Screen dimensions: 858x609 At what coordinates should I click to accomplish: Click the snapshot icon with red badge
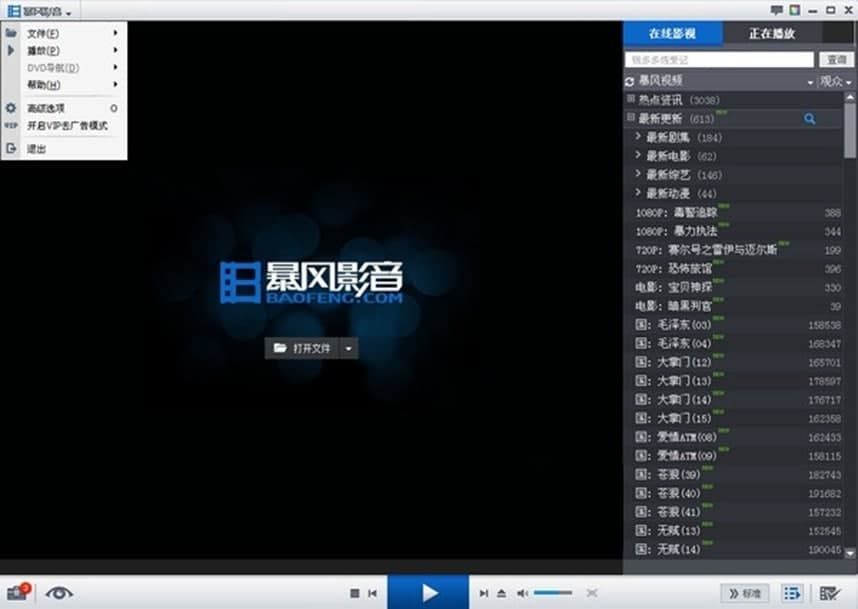click(15, 592)
